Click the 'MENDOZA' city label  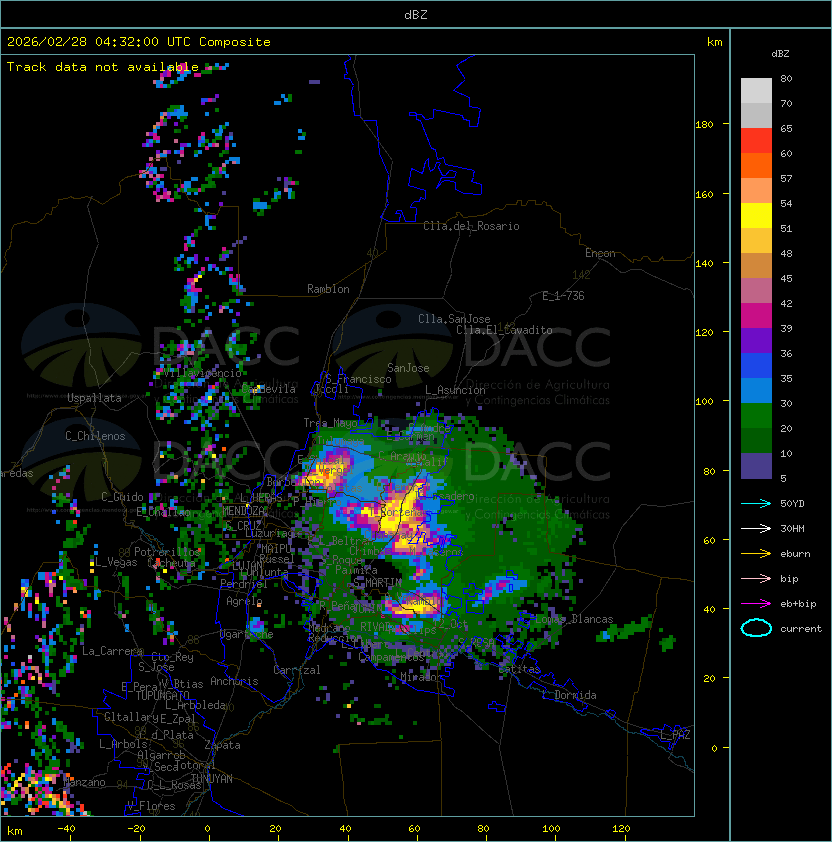coord(243,511)
